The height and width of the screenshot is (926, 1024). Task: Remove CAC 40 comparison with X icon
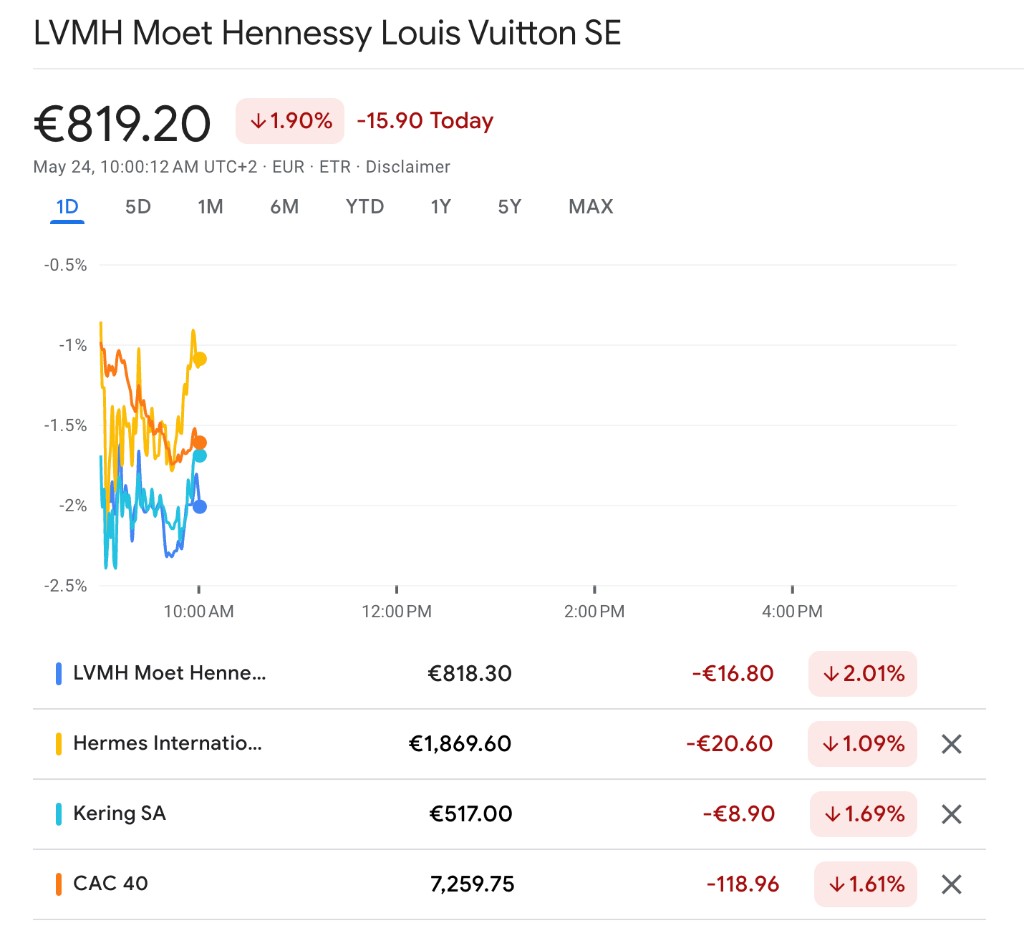[x=951, y=884]
